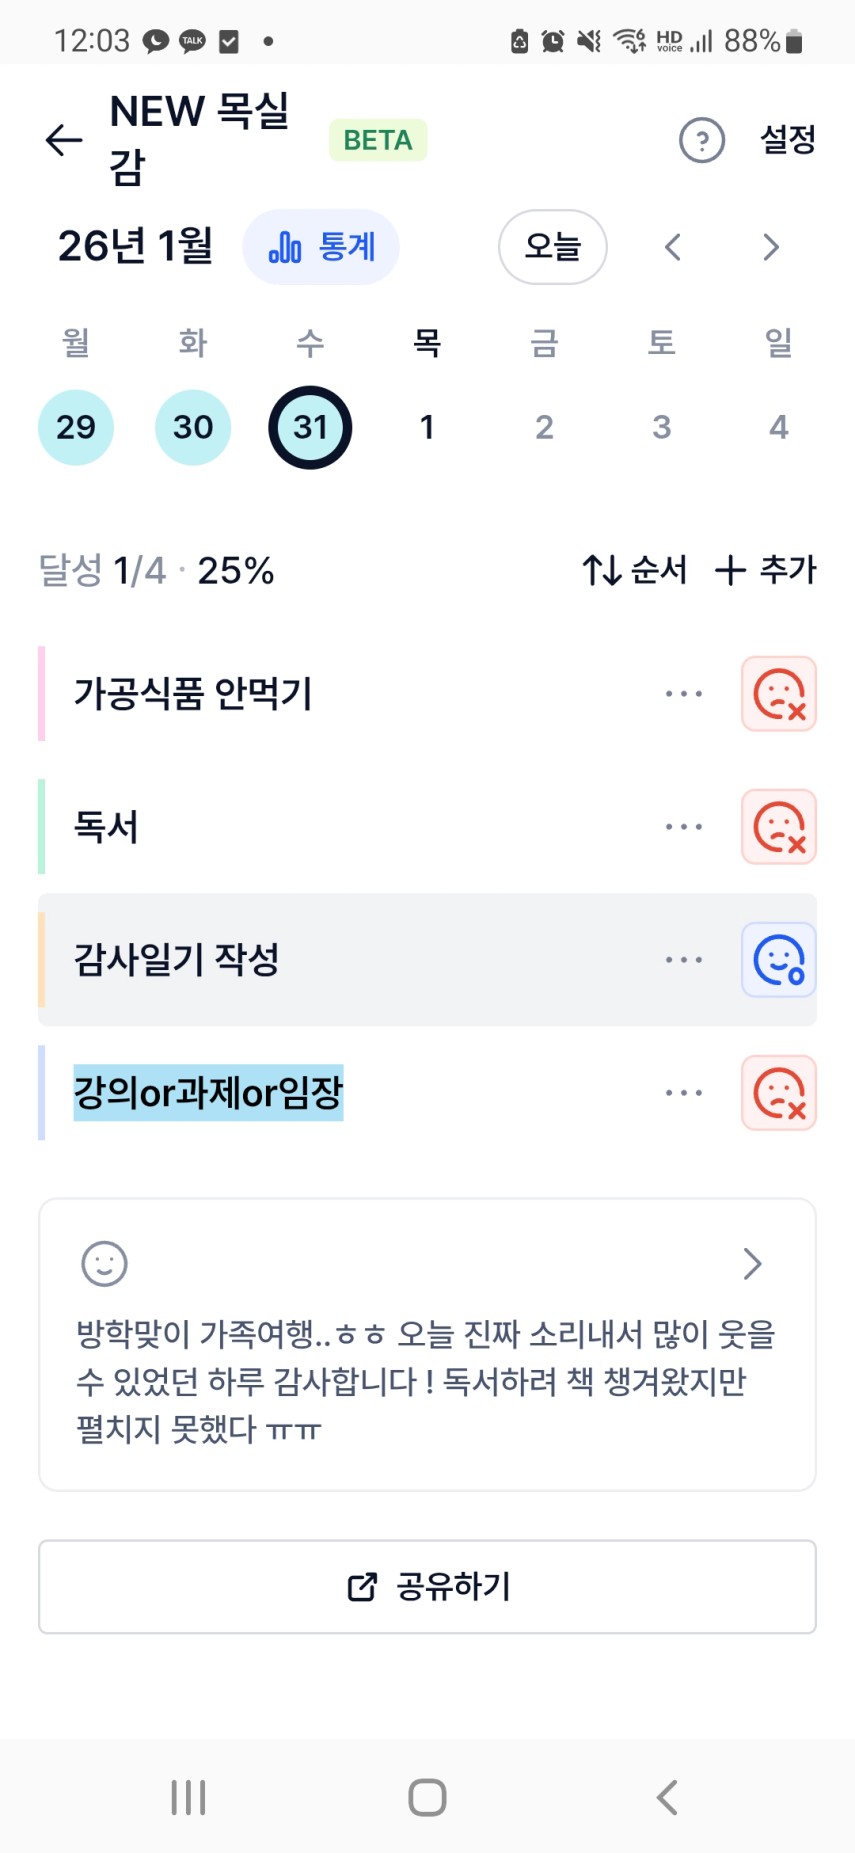Toggle 가공식품 안먹기 completion face
The height and width of the screenshot is (1853, 855).
coord(778,694)
